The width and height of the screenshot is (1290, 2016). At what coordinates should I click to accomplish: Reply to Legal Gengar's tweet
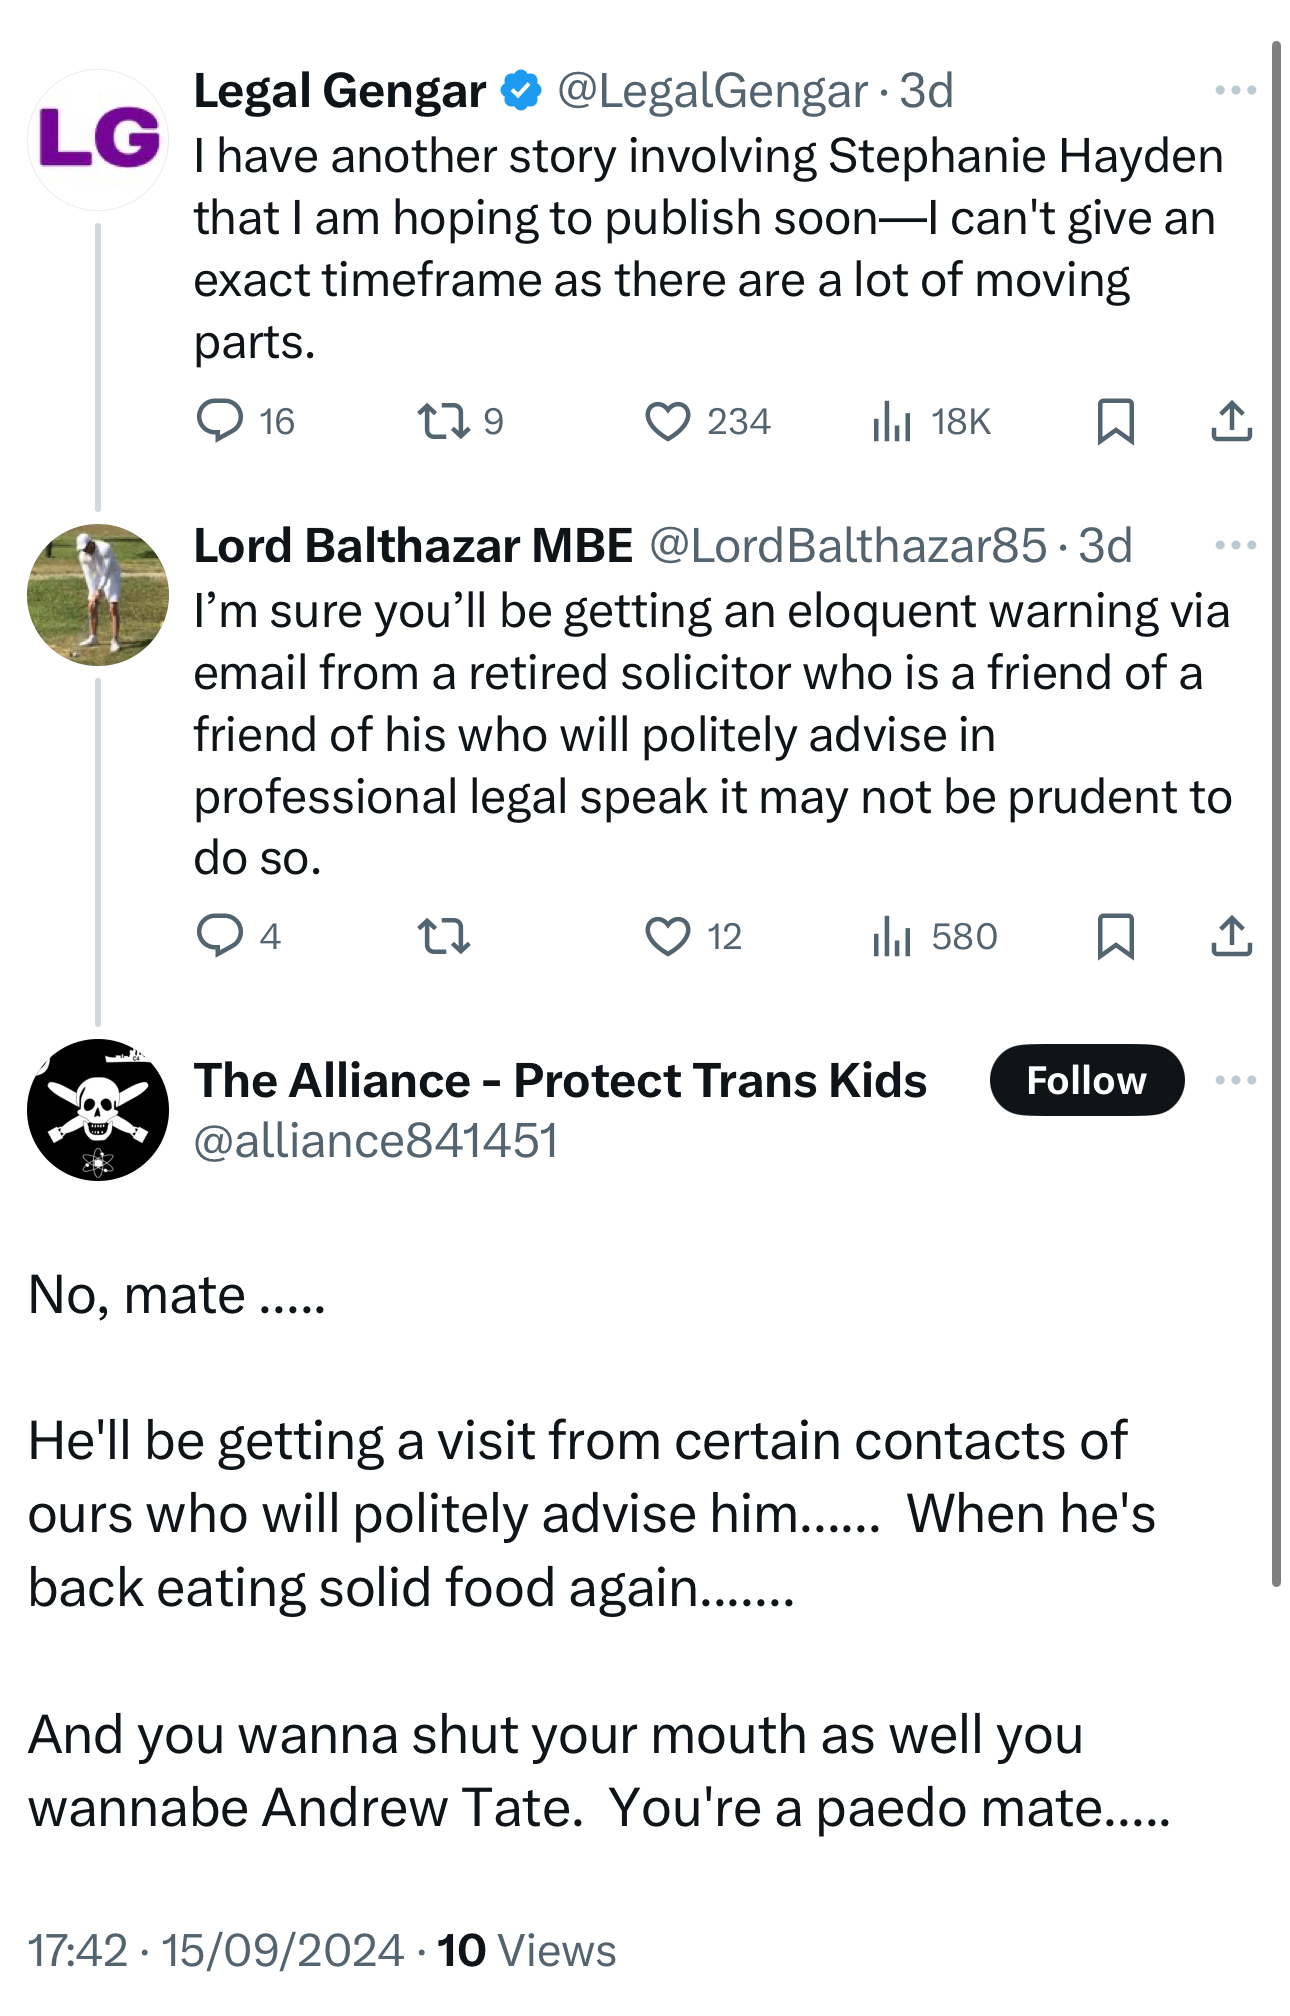coord(219,421)
